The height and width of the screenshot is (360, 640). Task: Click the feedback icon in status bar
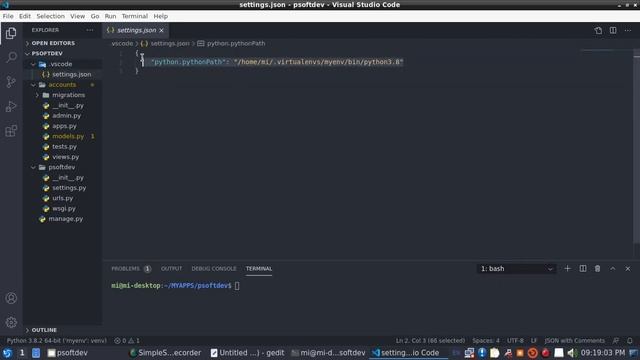coord(616,340)
